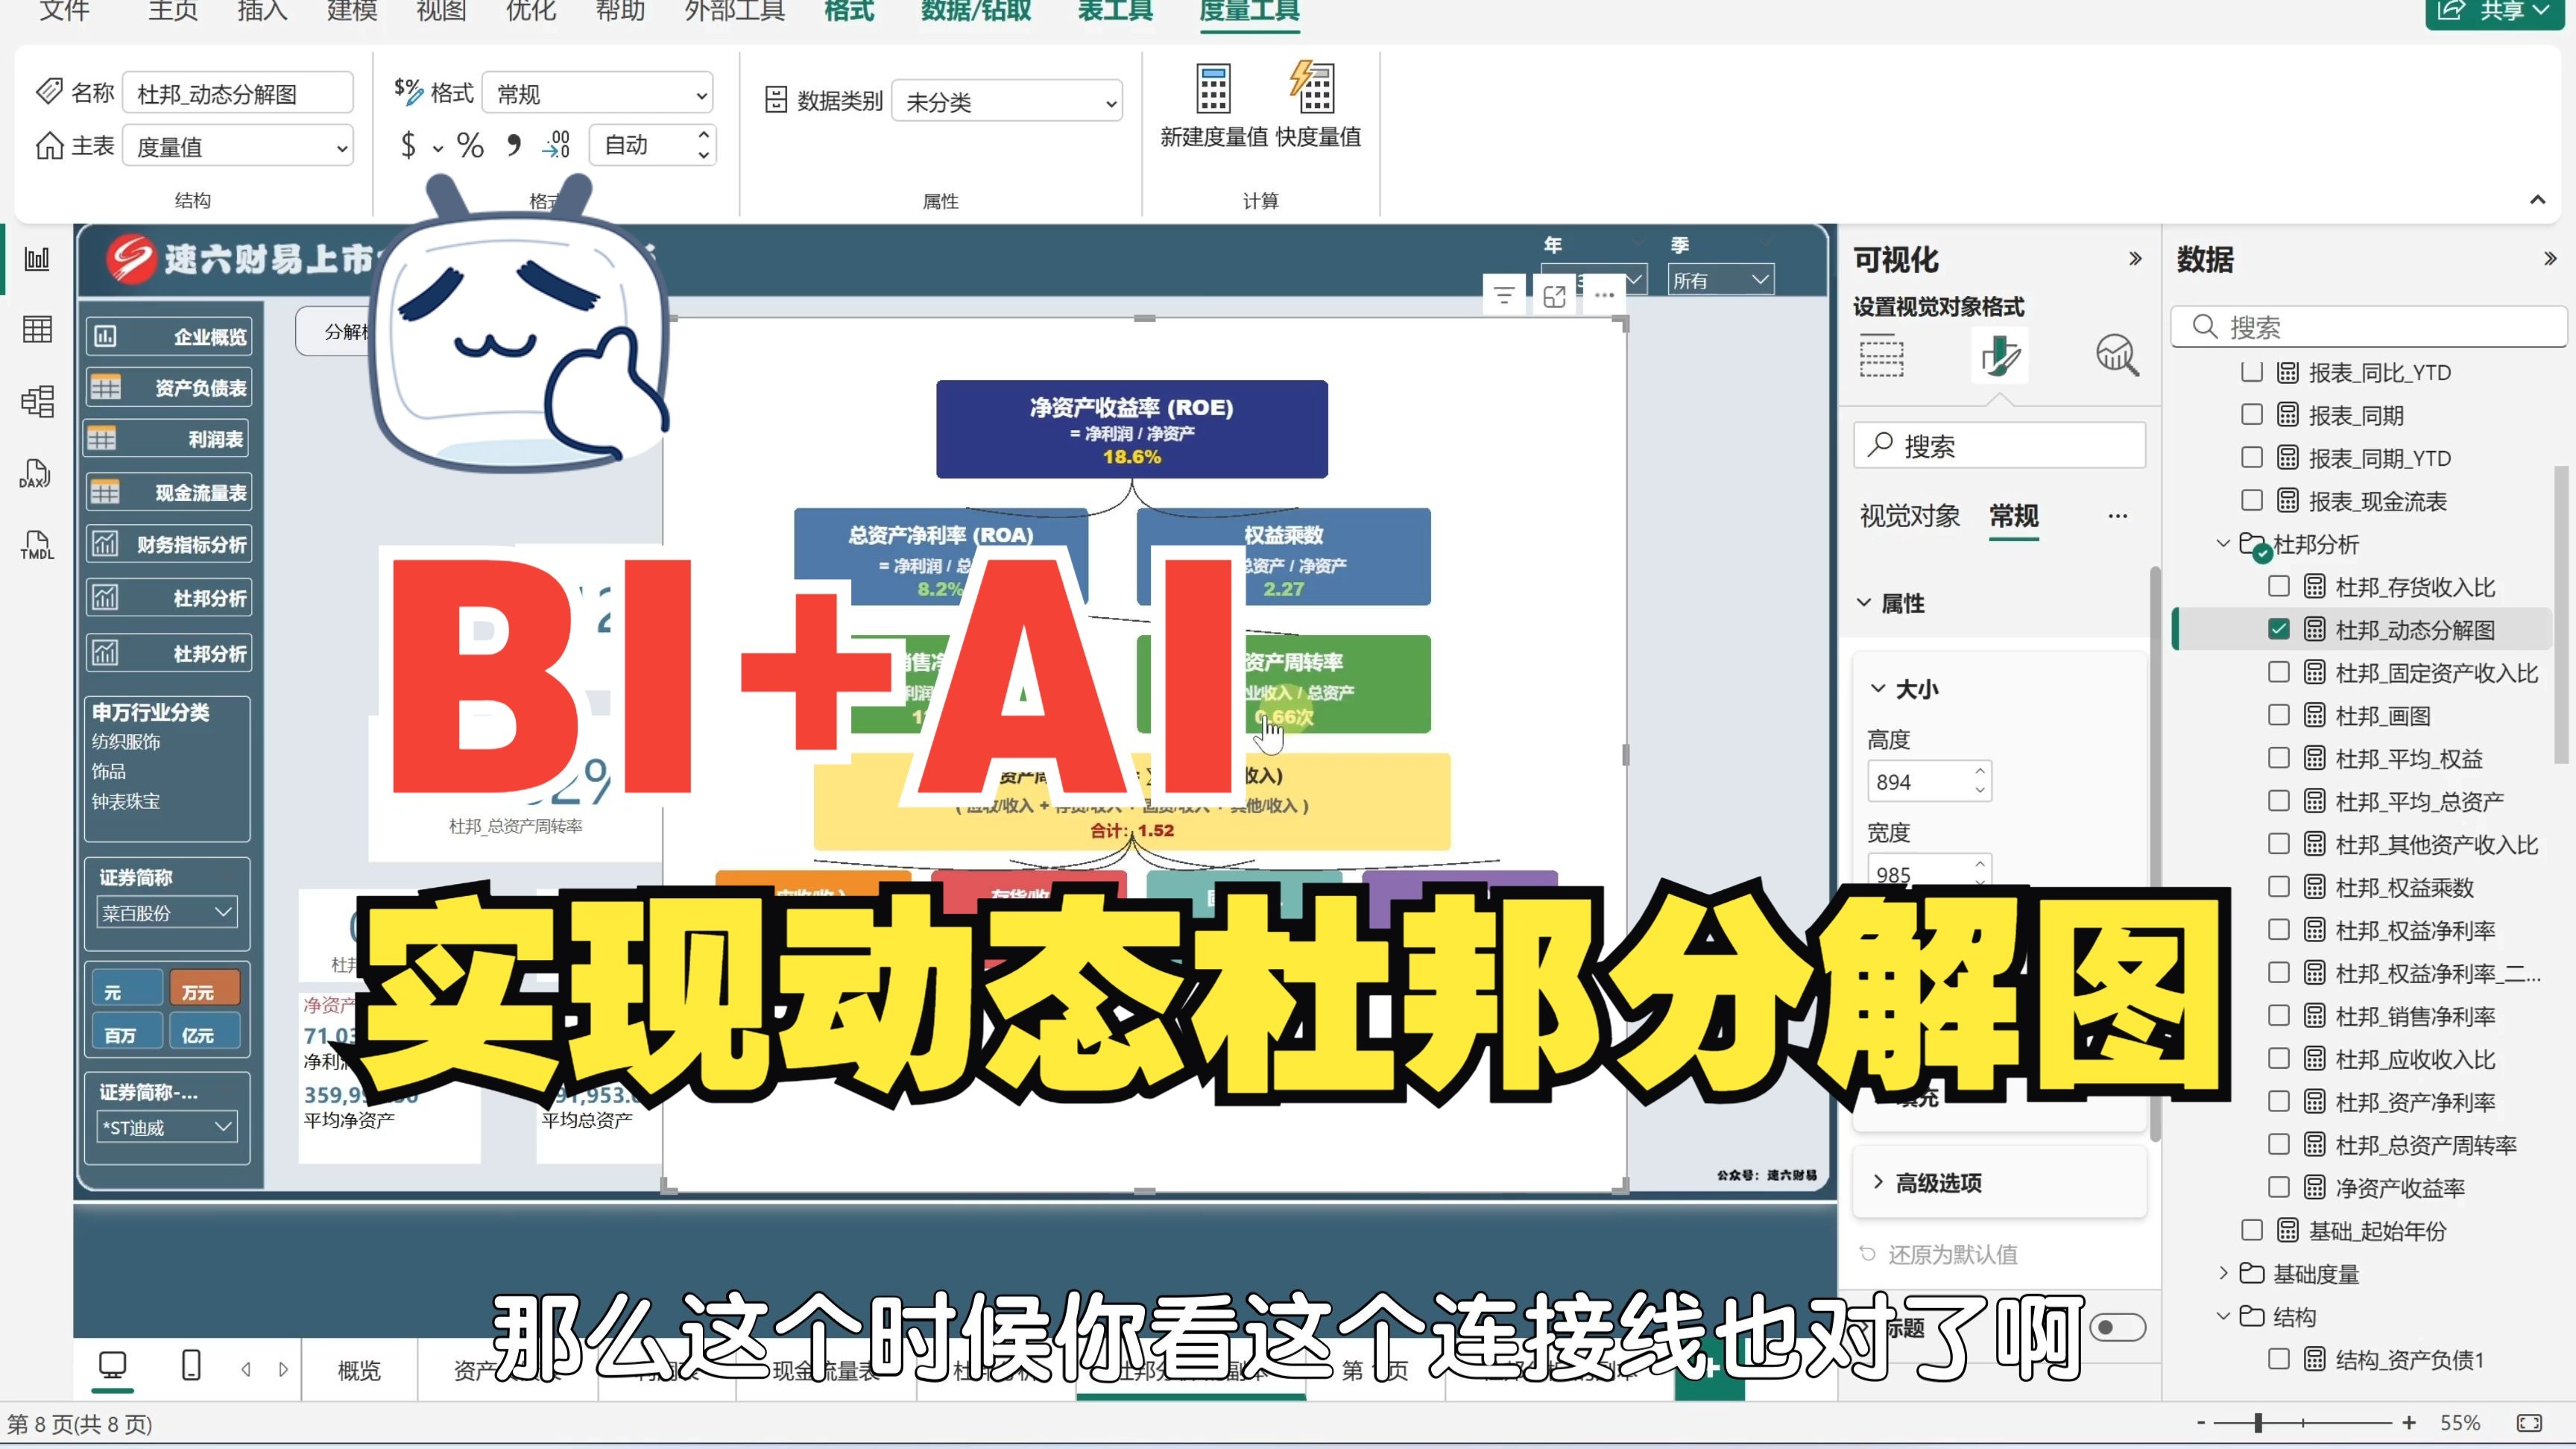Open the TMDL view sidebar icon
This screenshot has width=2576, height=1449.
(x=36, y=545)
